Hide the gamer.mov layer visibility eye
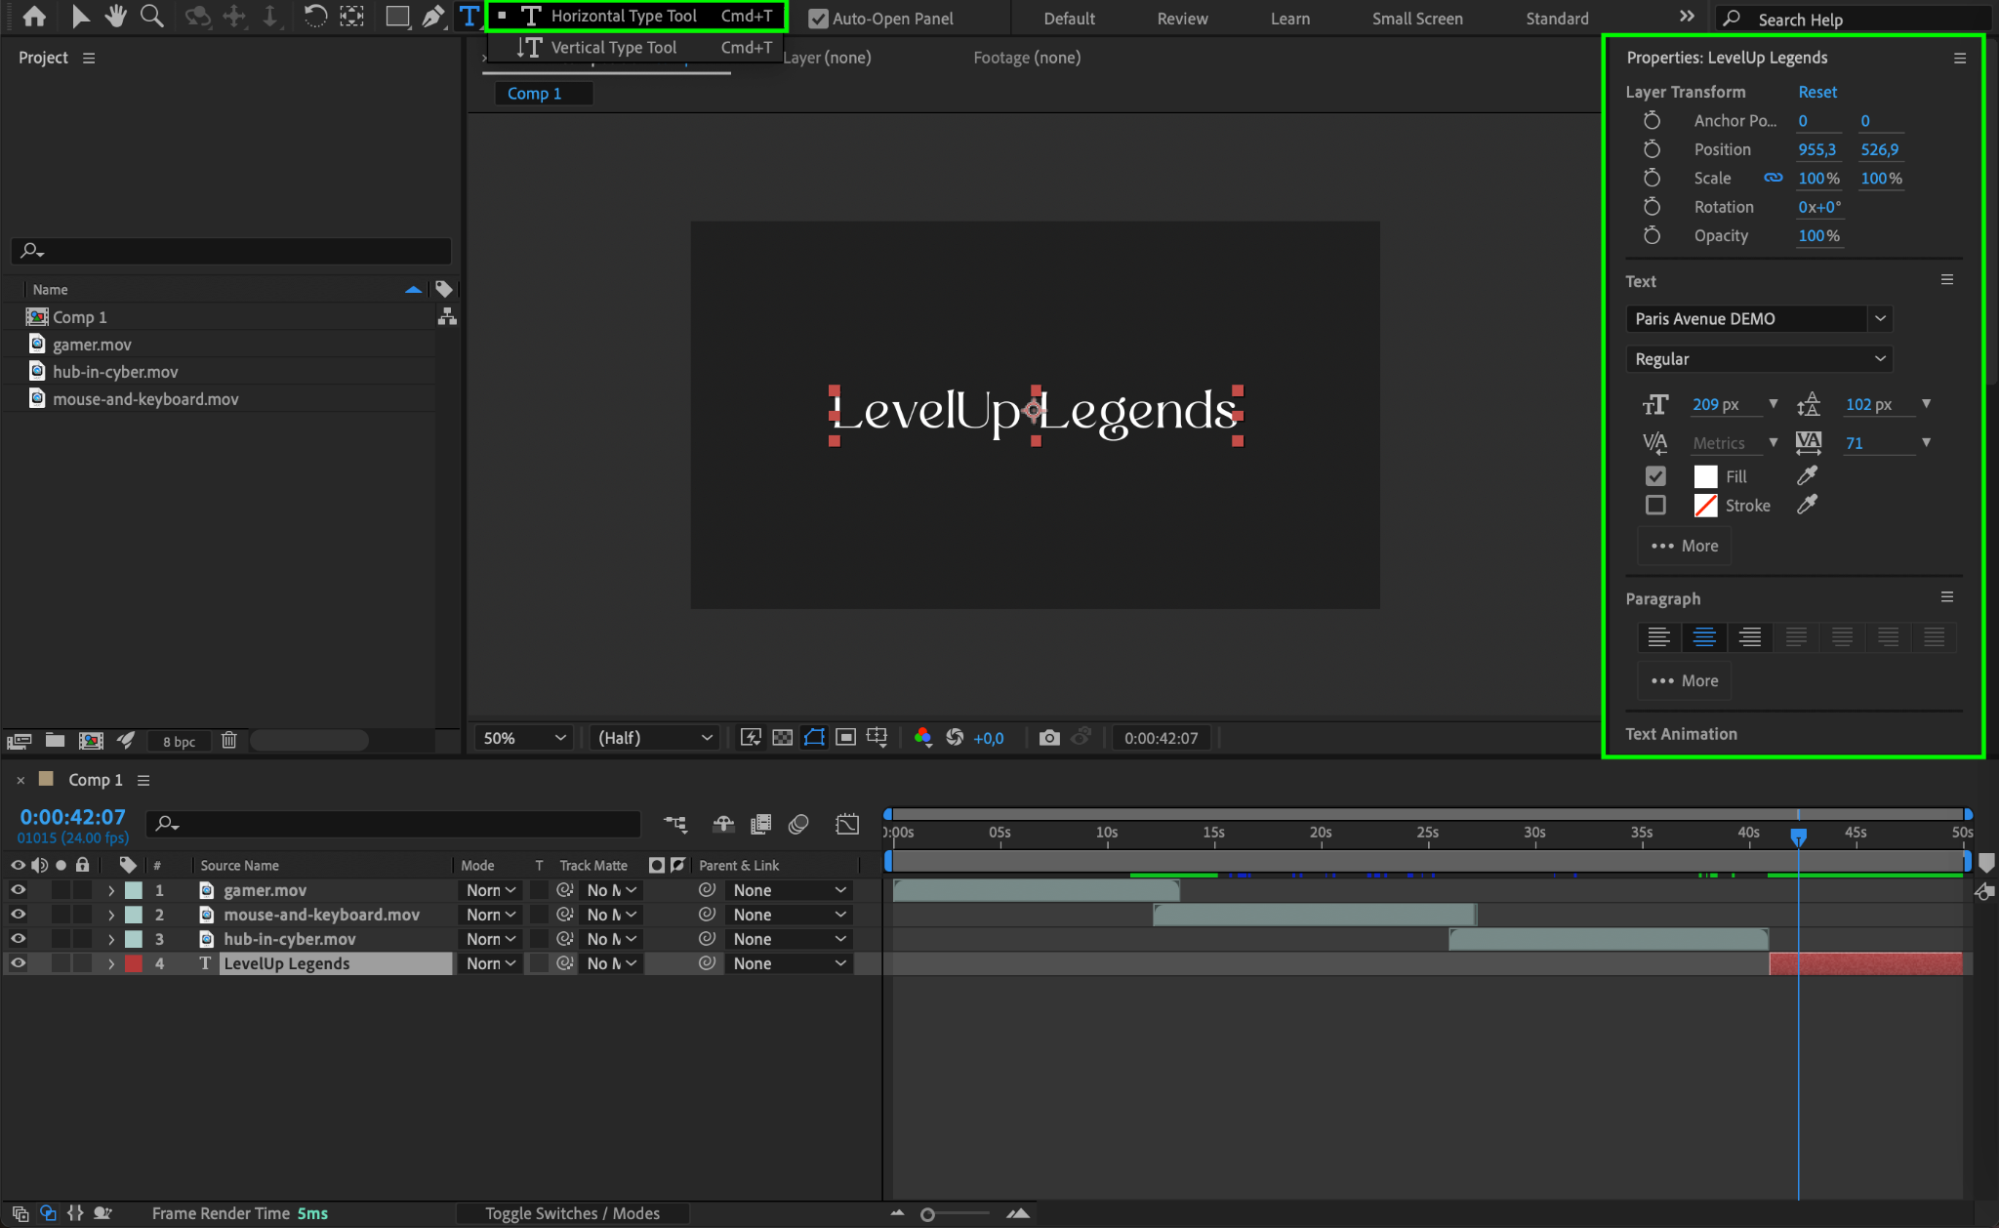Image resolution: width=1999 pixels, height=1228 pixels. (x=18, y=890)
